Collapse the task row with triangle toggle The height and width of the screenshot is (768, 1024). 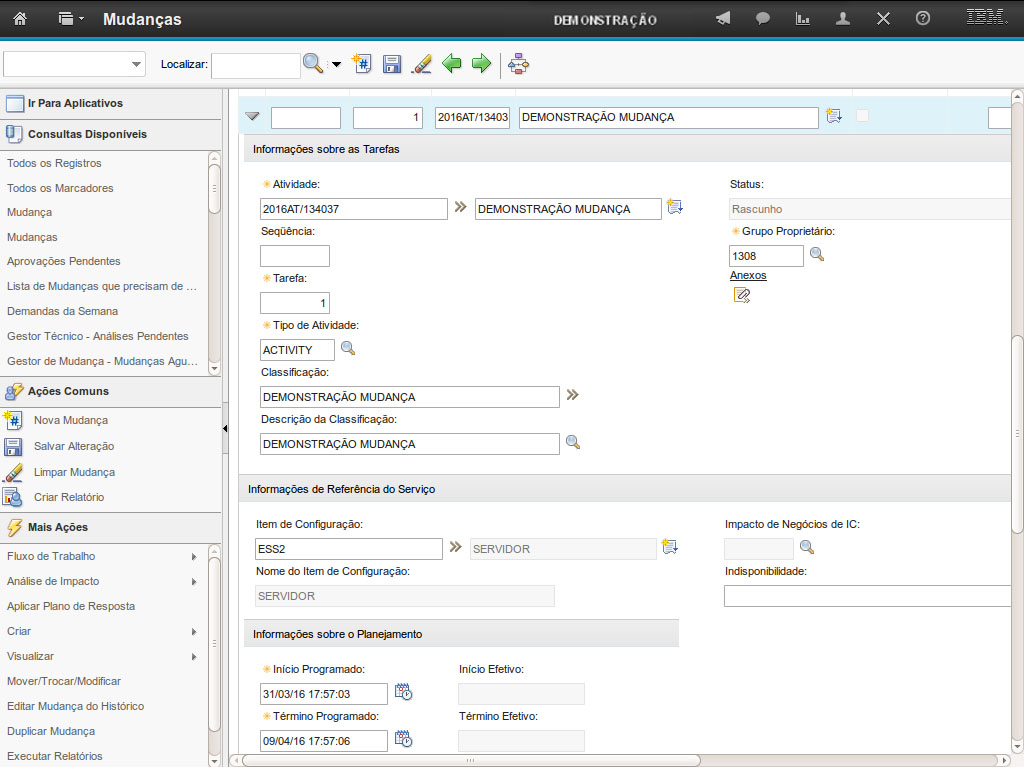click(253, 117)
